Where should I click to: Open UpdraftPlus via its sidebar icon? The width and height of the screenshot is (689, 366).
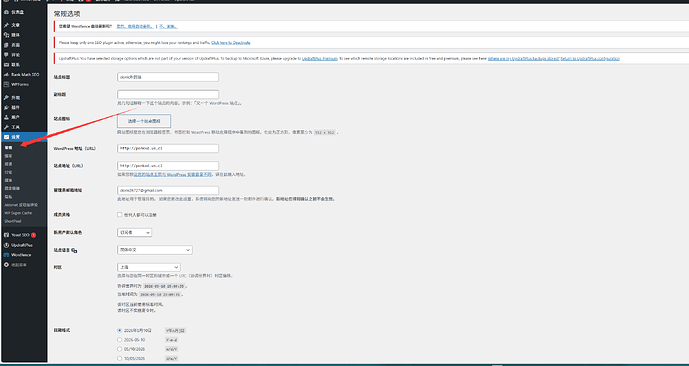point(6,245)
